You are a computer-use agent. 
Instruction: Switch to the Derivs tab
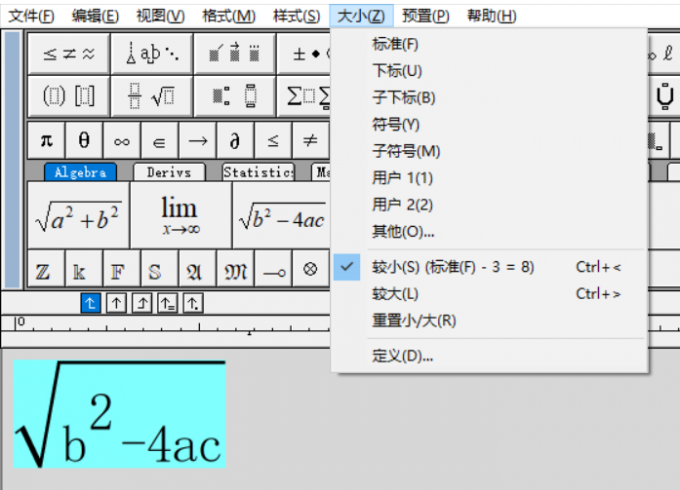169,172
